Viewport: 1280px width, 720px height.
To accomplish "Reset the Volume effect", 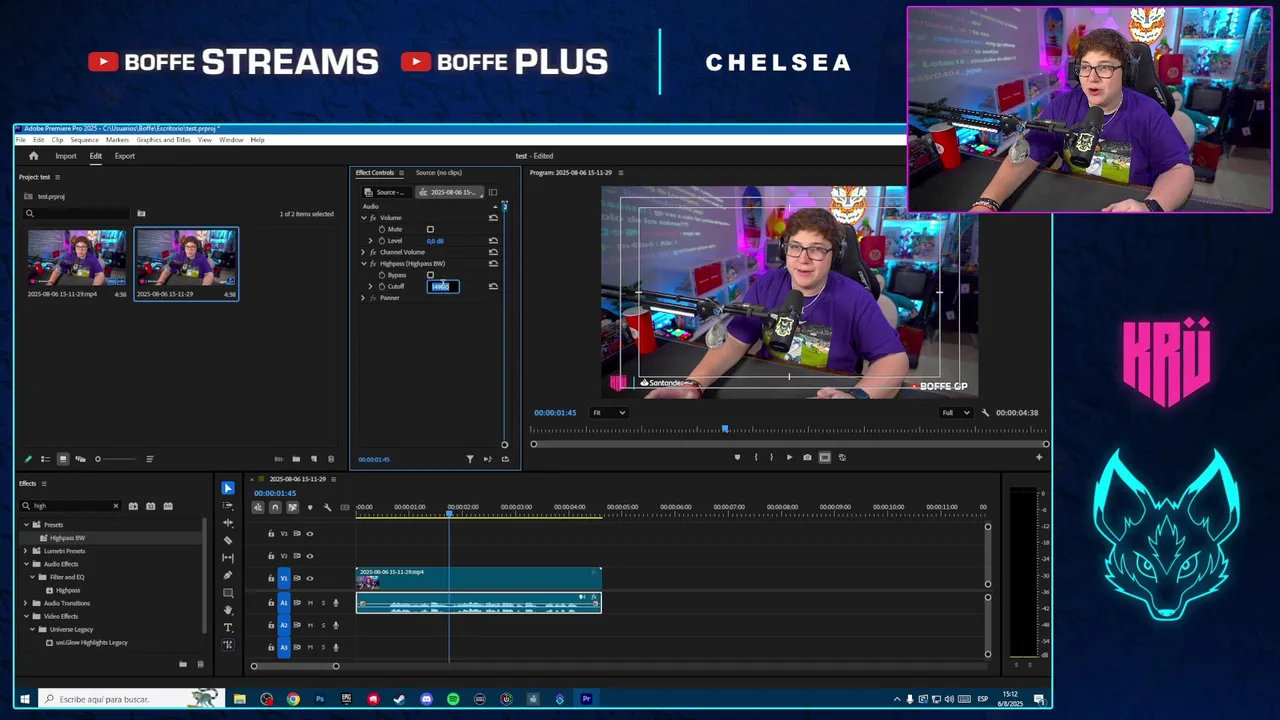I will 493,217.
